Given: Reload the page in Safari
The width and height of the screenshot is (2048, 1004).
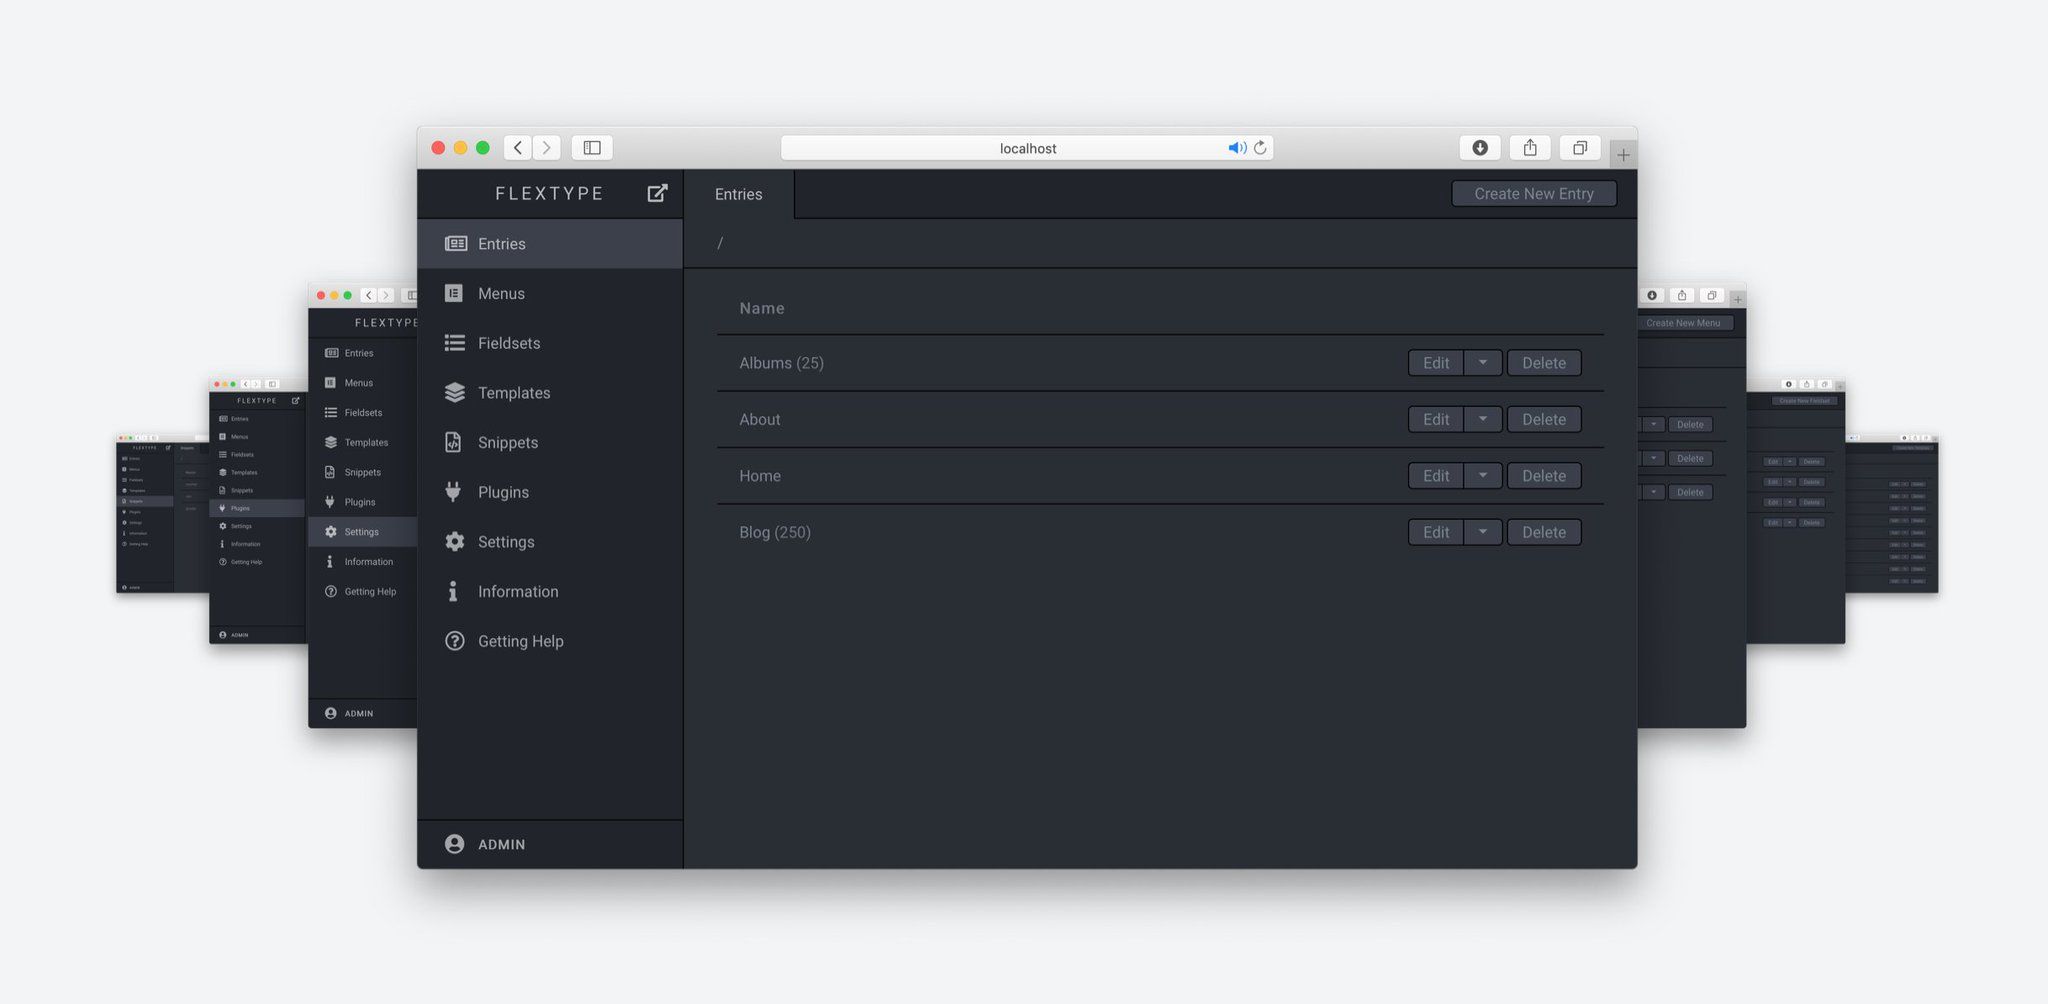Looking at the screenshot, I should [x=1260, y=148].
